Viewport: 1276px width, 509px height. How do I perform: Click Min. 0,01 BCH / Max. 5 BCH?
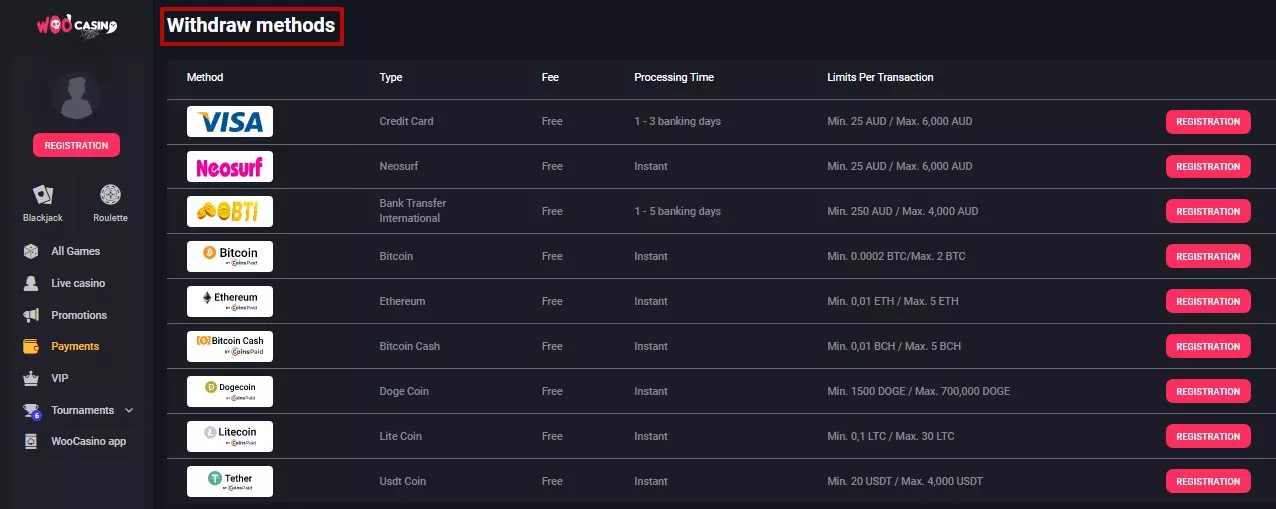point(894,346)
